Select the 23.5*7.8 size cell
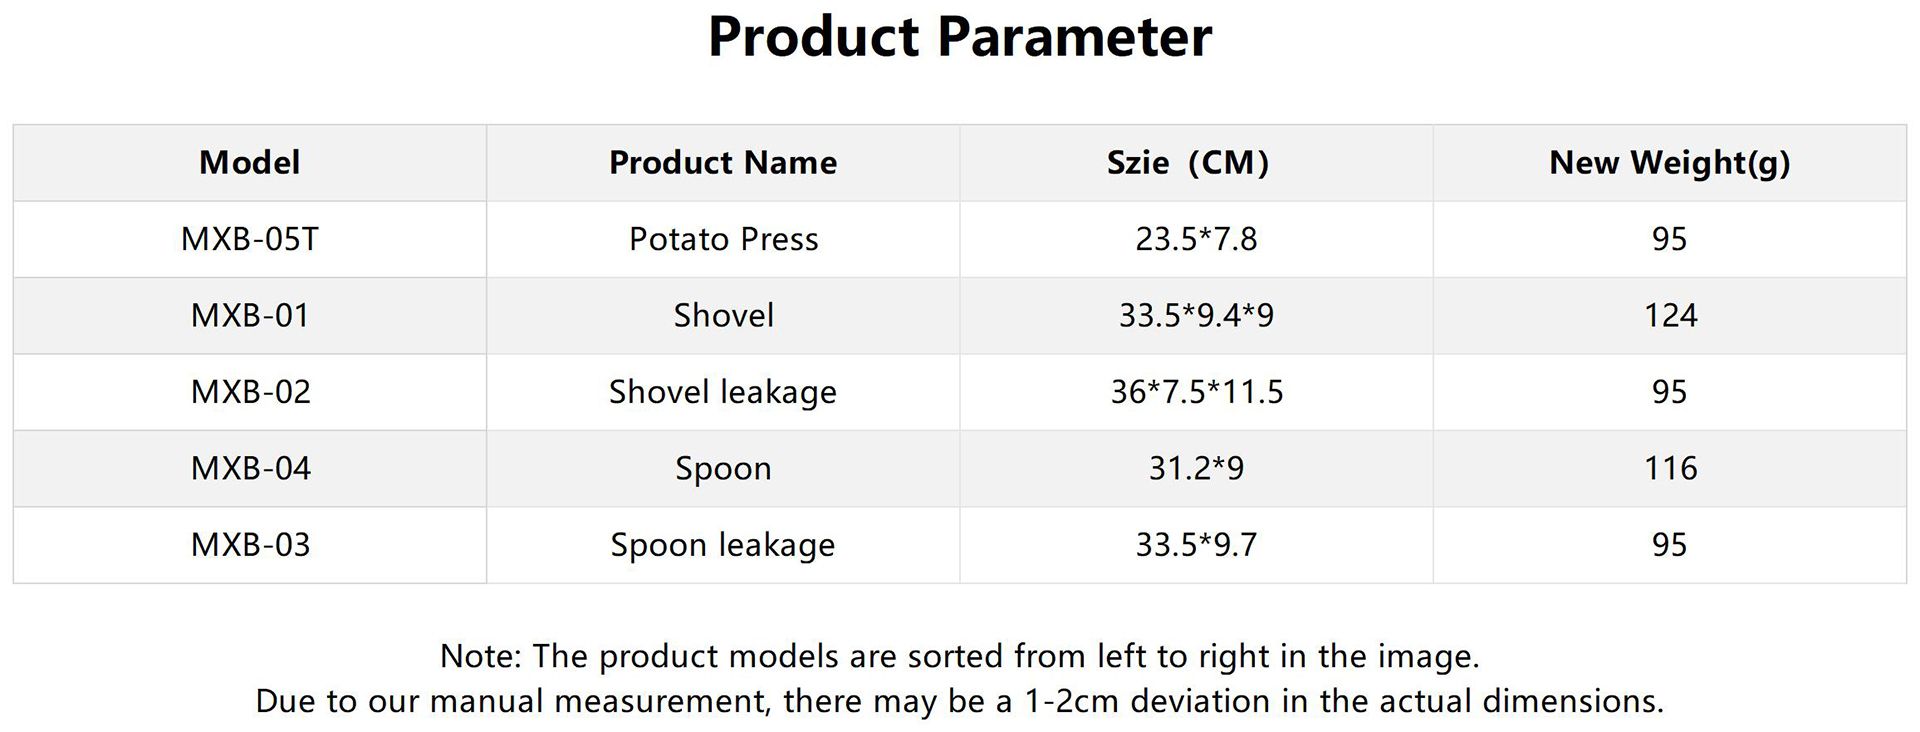Screen dimensions: 1920x732 tap(1196, 239)
